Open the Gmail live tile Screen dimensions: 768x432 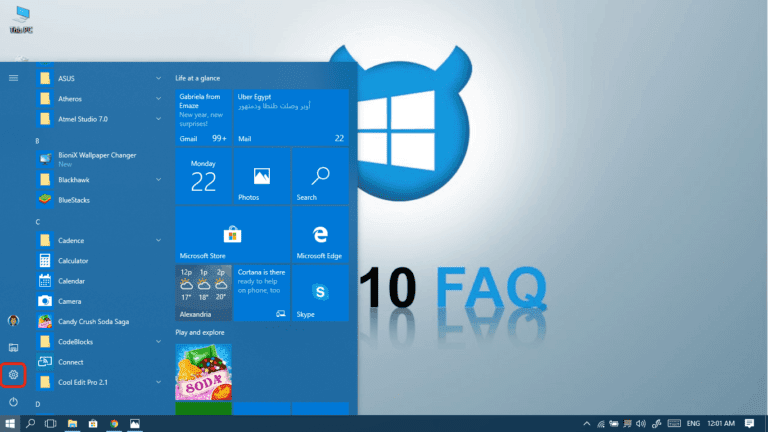point(203,117)
